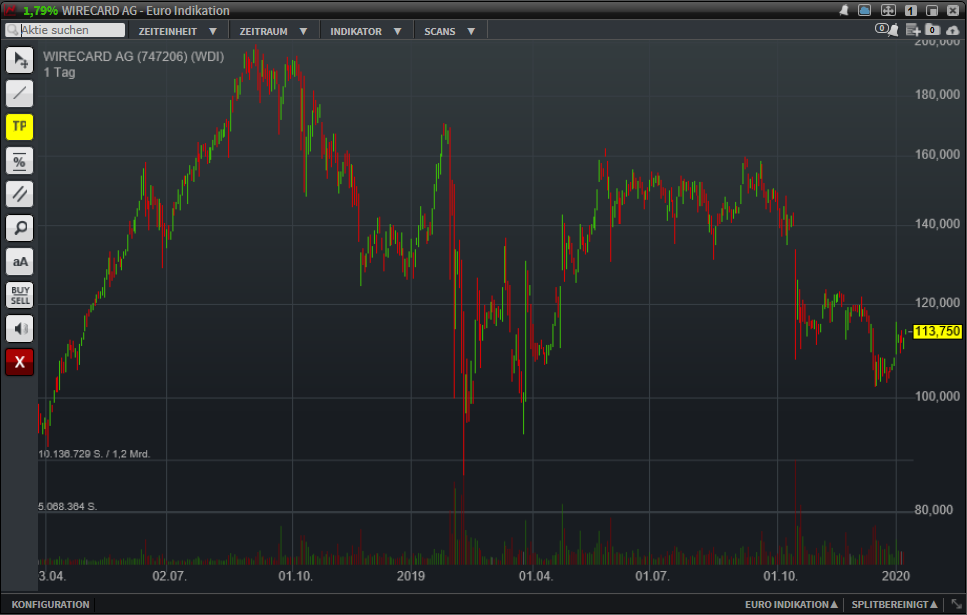Open the BUY SELL marker tool

(x=19, y=295)
